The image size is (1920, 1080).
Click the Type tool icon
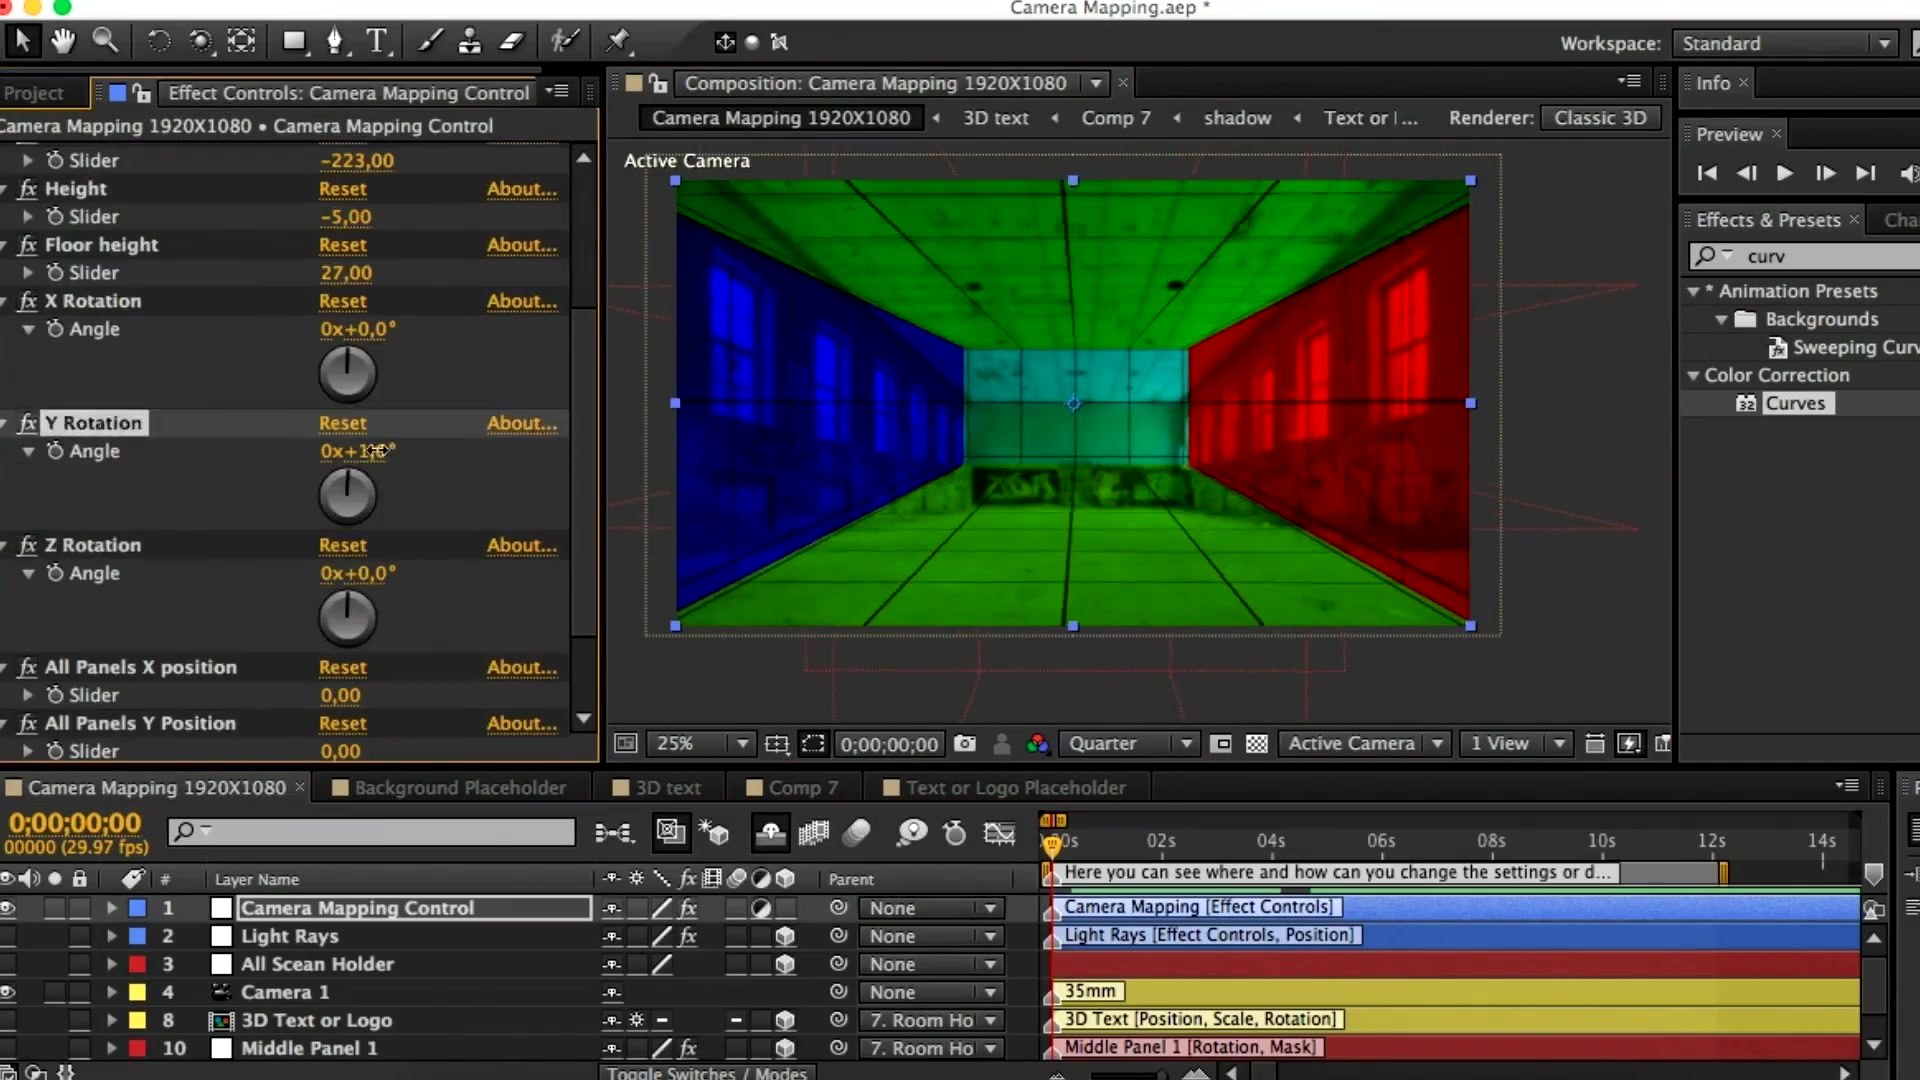point(378,42)
